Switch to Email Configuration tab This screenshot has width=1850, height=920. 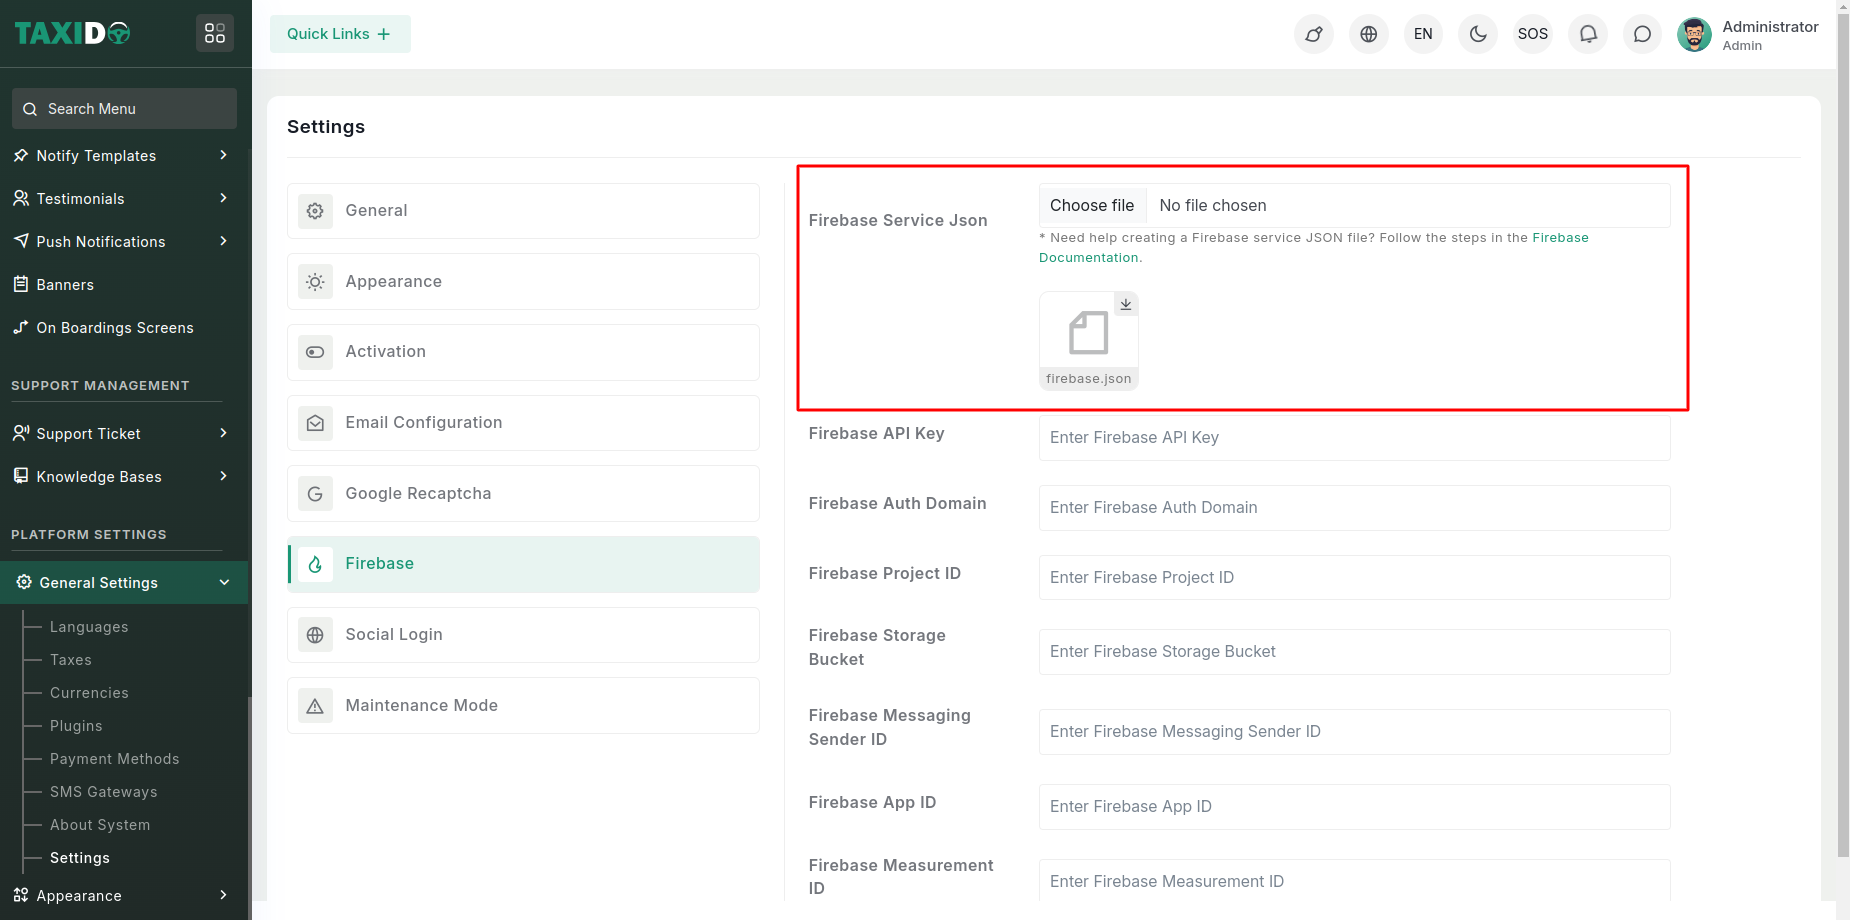click(523, 423)
